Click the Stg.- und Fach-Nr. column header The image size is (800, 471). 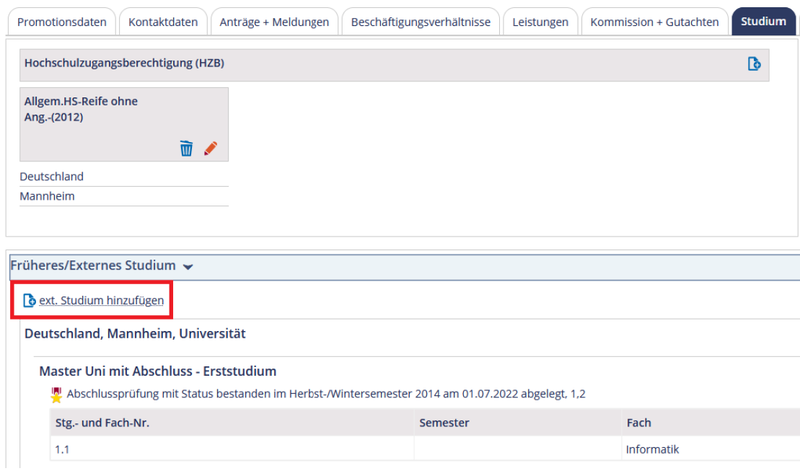[x=102, y=423]
